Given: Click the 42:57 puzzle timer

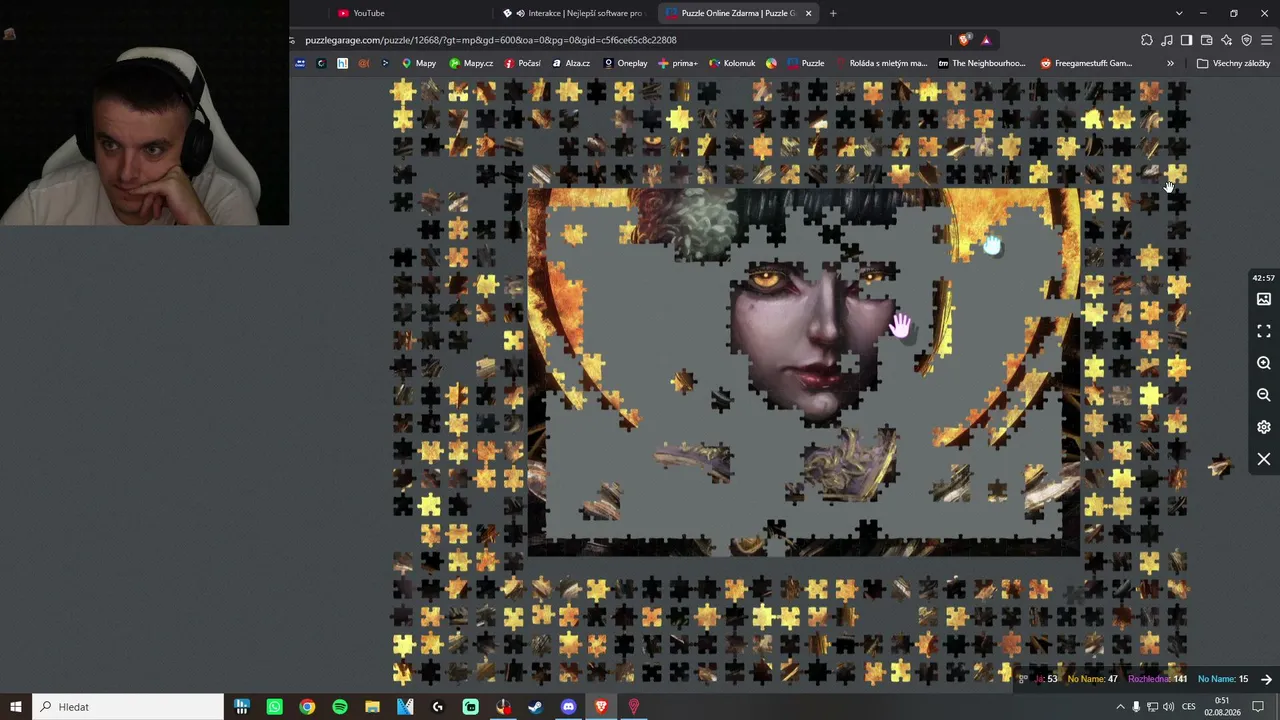Looking at the screenshot, I should [1264, 278].
